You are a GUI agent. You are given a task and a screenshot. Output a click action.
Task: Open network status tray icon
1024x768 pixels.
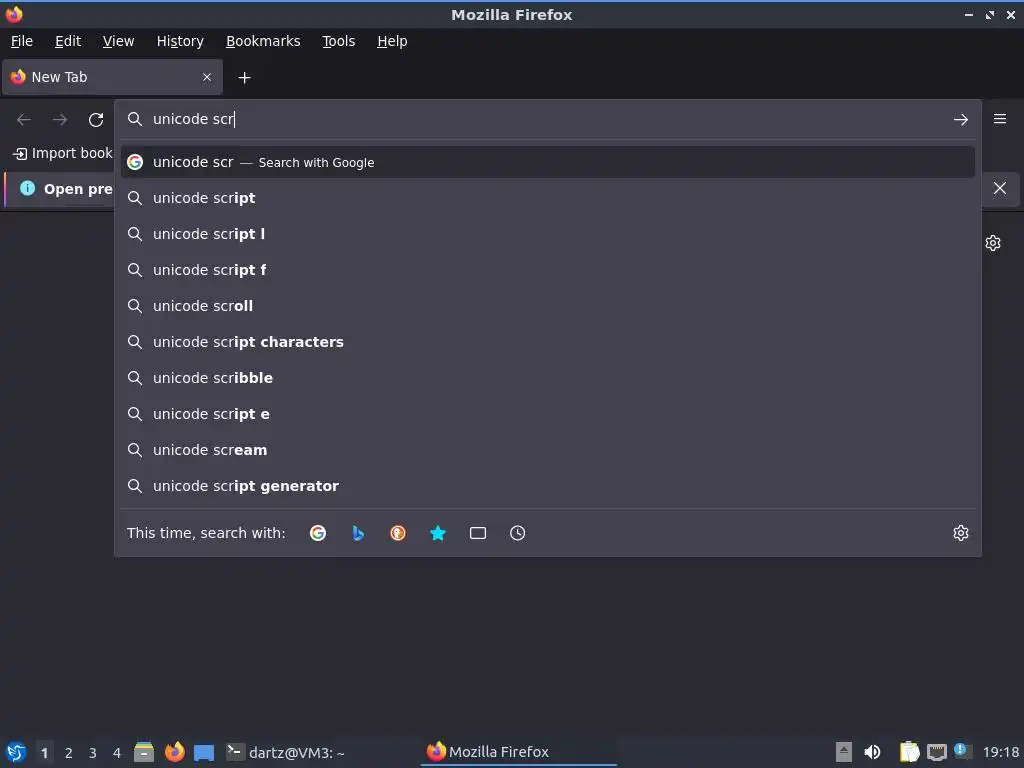936,752
